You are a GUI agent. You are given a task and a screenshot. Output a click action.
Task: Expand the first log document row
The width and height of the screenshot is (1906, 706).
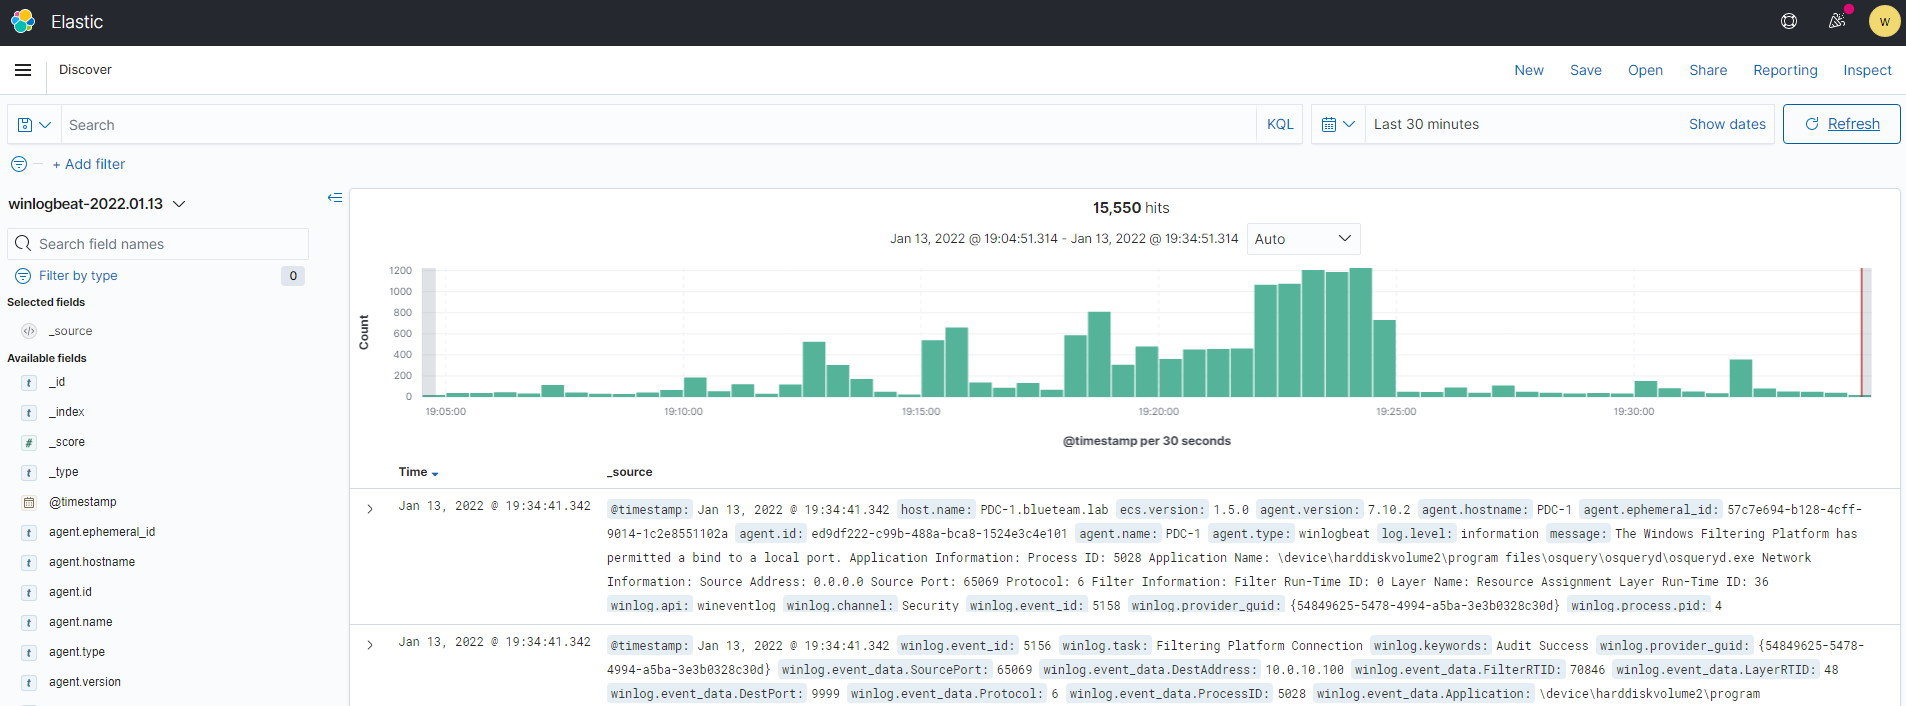pyautogui.click(x=370, y=509)
